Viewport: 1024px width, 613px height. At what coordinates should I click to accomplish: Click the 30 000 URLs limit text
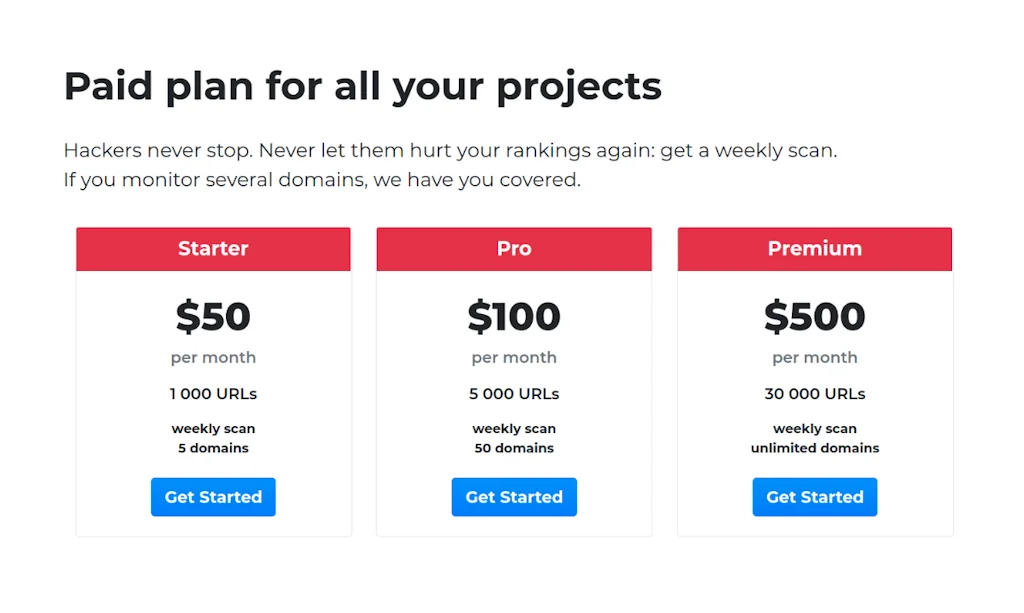[x=815, y=394]
